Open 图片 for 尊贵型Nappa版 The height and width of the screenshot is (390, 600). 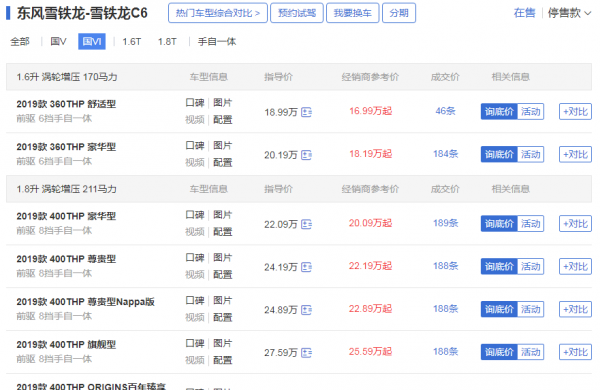click(x=223, y=300)
